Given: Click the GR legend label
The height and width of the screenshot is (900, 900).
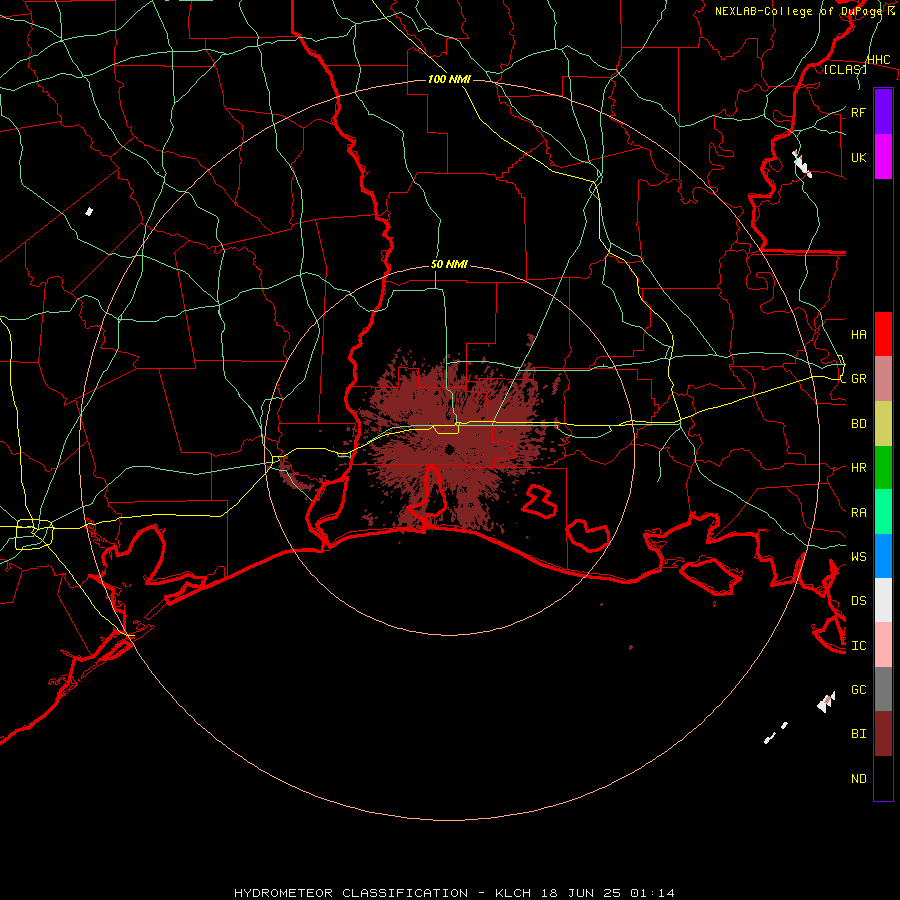Looking at the screenshot, I should point(858,379).
